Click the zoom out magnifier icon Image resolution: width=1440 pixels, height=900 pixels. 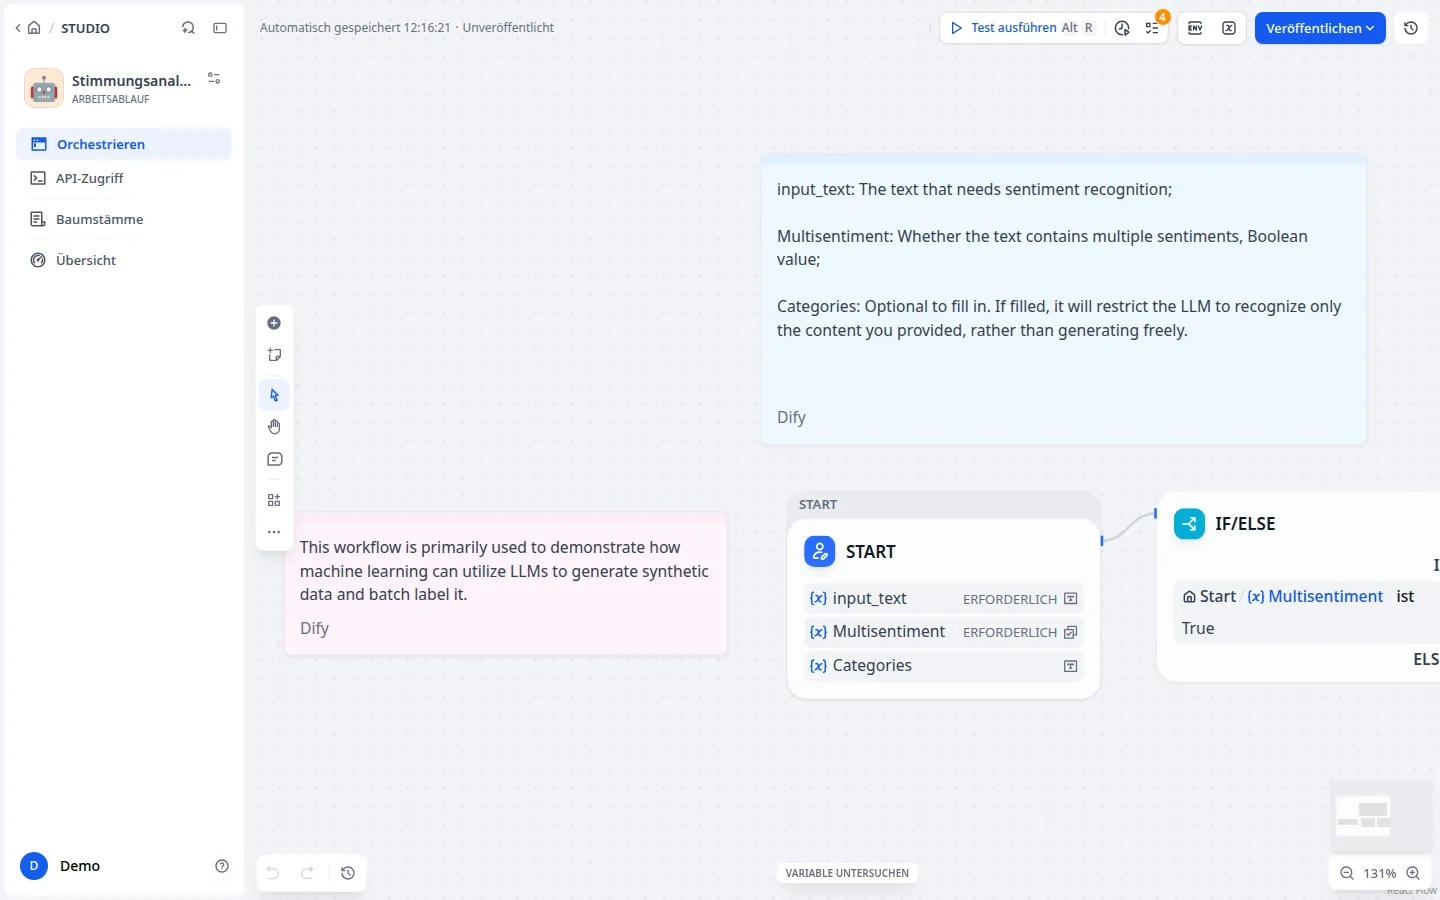[1347, 873]
